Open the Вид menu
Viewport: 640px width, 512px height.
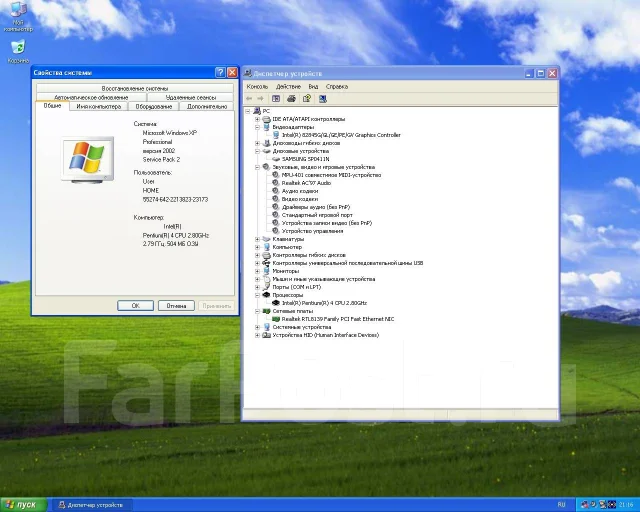click(313, 87)
